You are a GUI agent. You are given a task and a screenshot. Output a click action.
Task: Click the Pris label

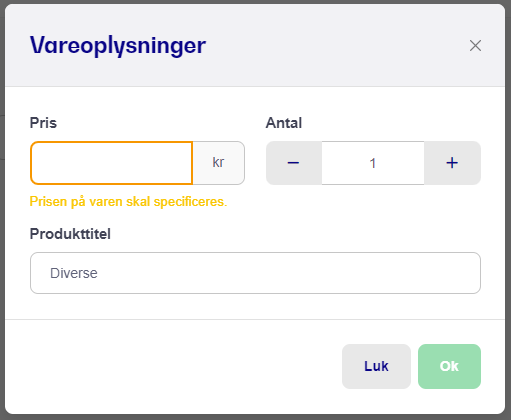coord(43,123)
